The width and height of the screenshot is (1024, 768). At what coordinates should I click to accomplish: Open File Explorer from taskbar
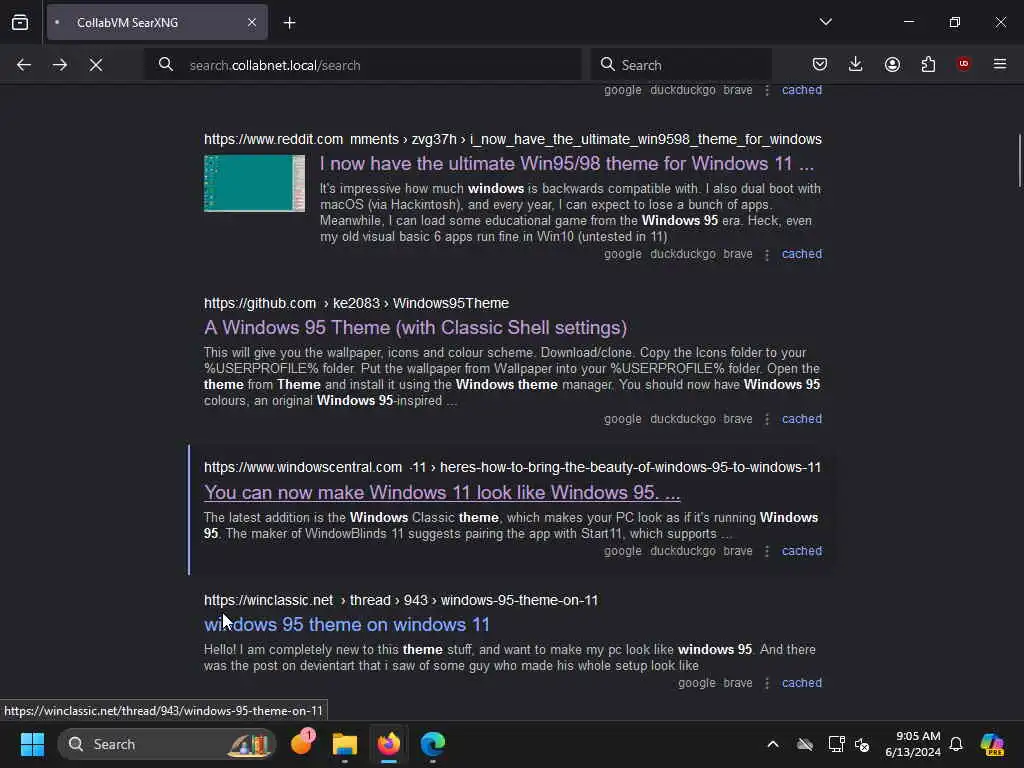click(345, 744)
